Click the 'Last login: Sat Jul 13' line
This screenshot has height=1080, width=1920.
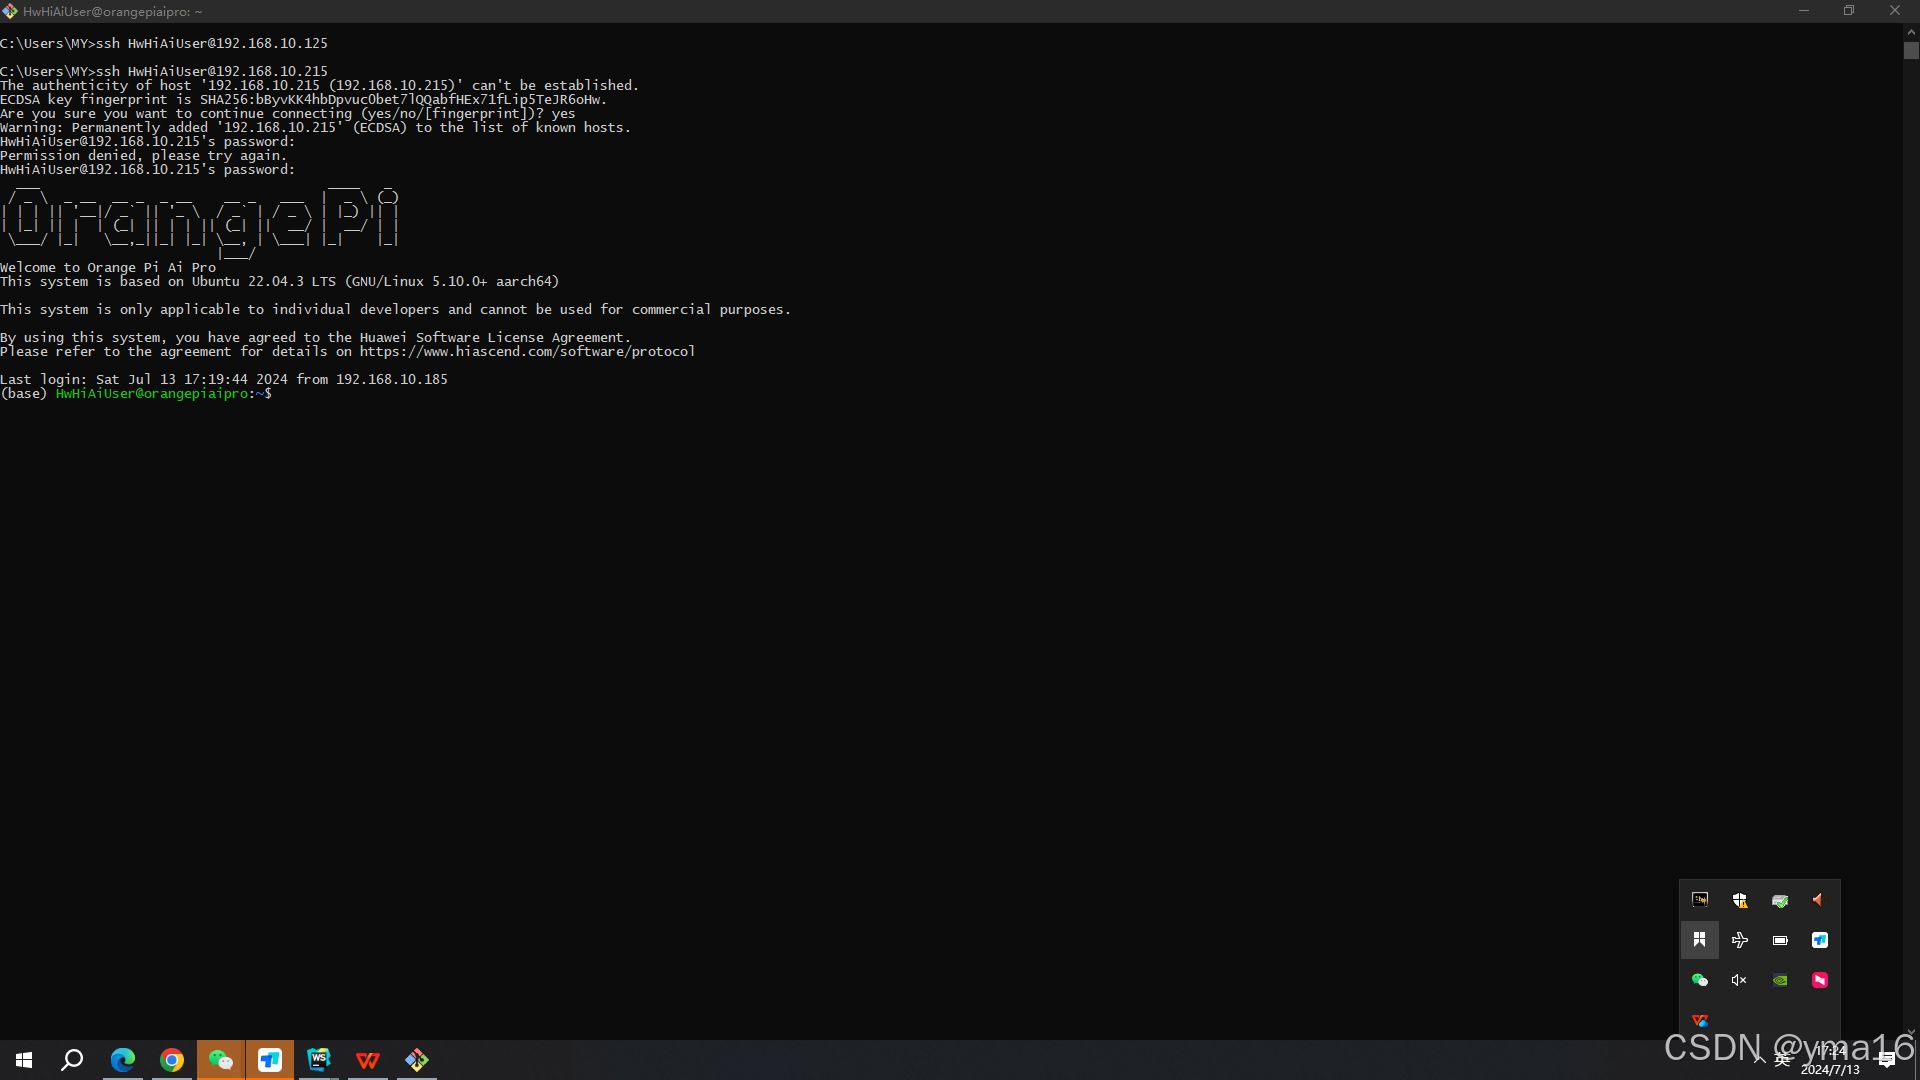224,380
